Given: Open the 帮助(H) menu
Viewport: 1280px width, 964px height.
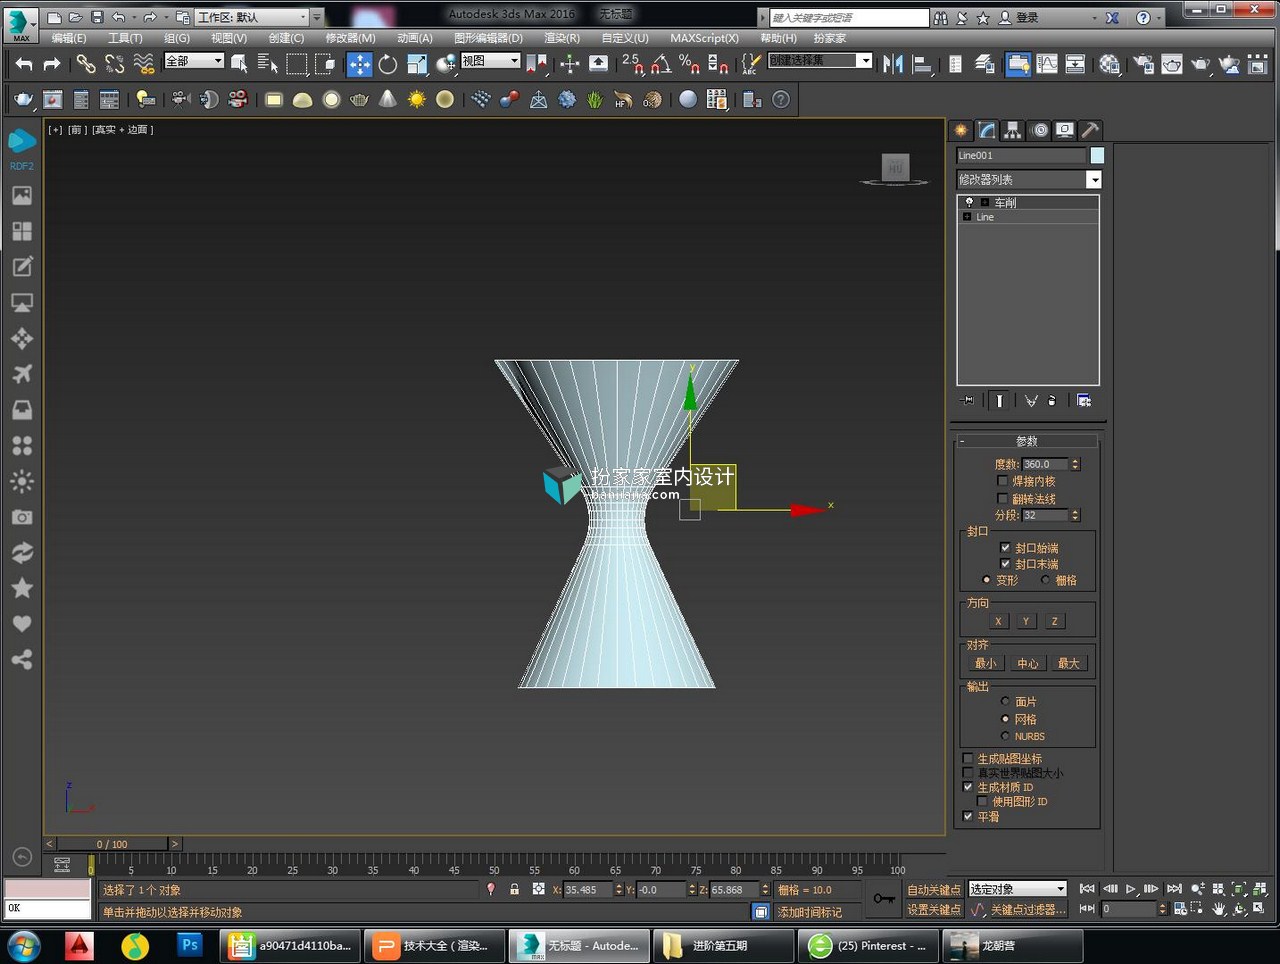Looking at the screenshot, I should pyautogui.click(x=778, y=38).
